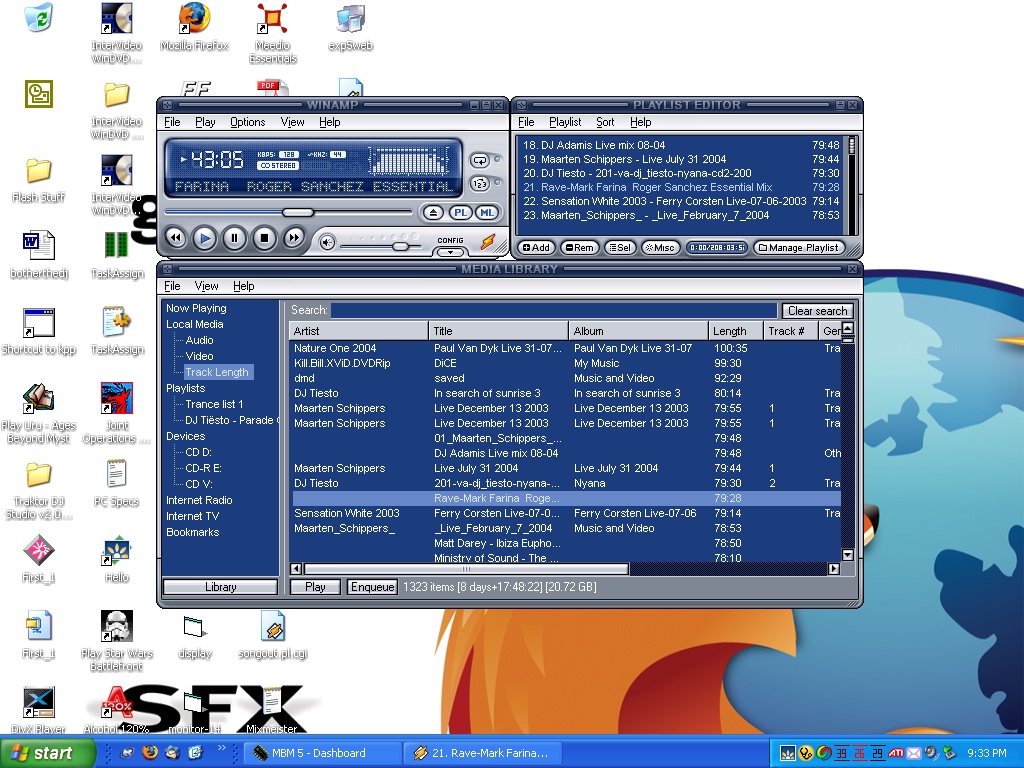Launch Play Uru - Ages Beyond Myst icon
The width and height of the screenshot is (1024, 768).
(39, 413)
